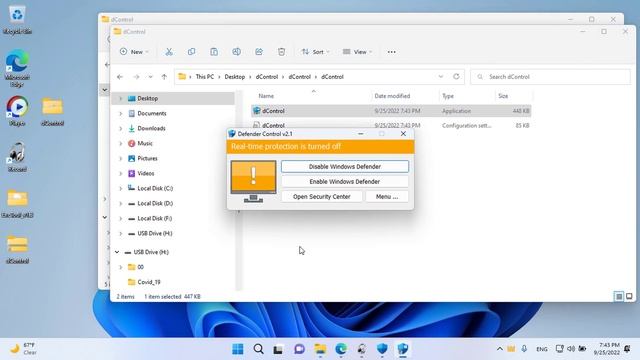
Task: Click Disable Windows Defender button
Action: (x=344, y=167)
